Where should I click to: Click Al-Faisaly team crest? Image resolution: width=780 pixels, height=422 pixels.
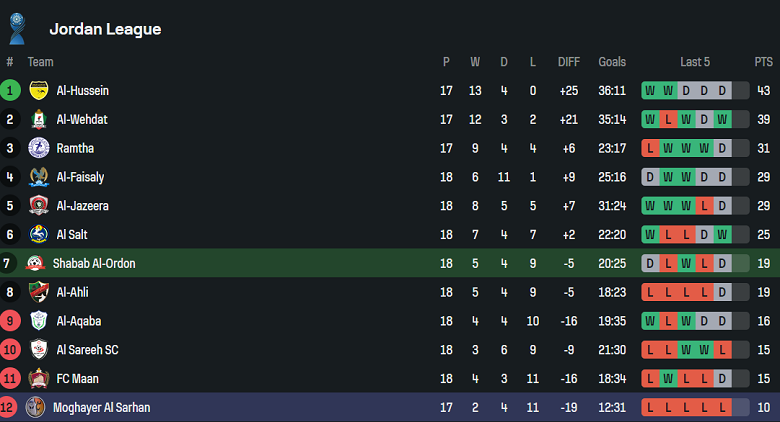coord(39,178)
